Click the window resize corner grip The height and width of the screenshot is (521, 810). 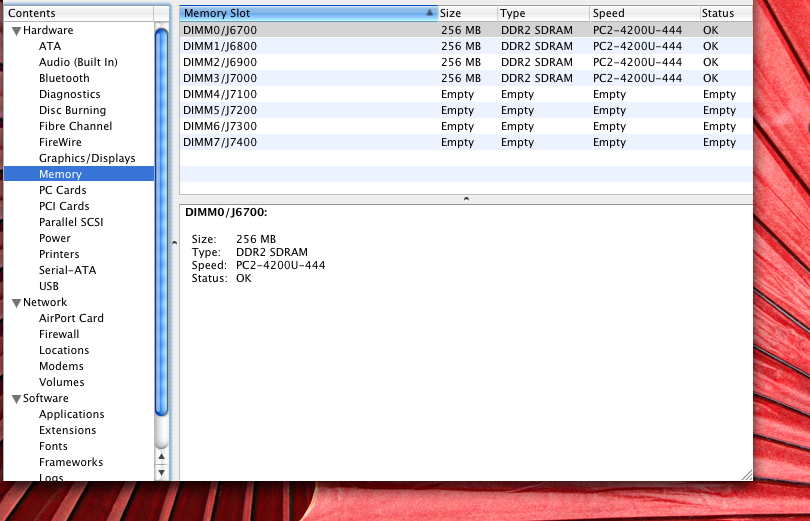pos(747,475)
